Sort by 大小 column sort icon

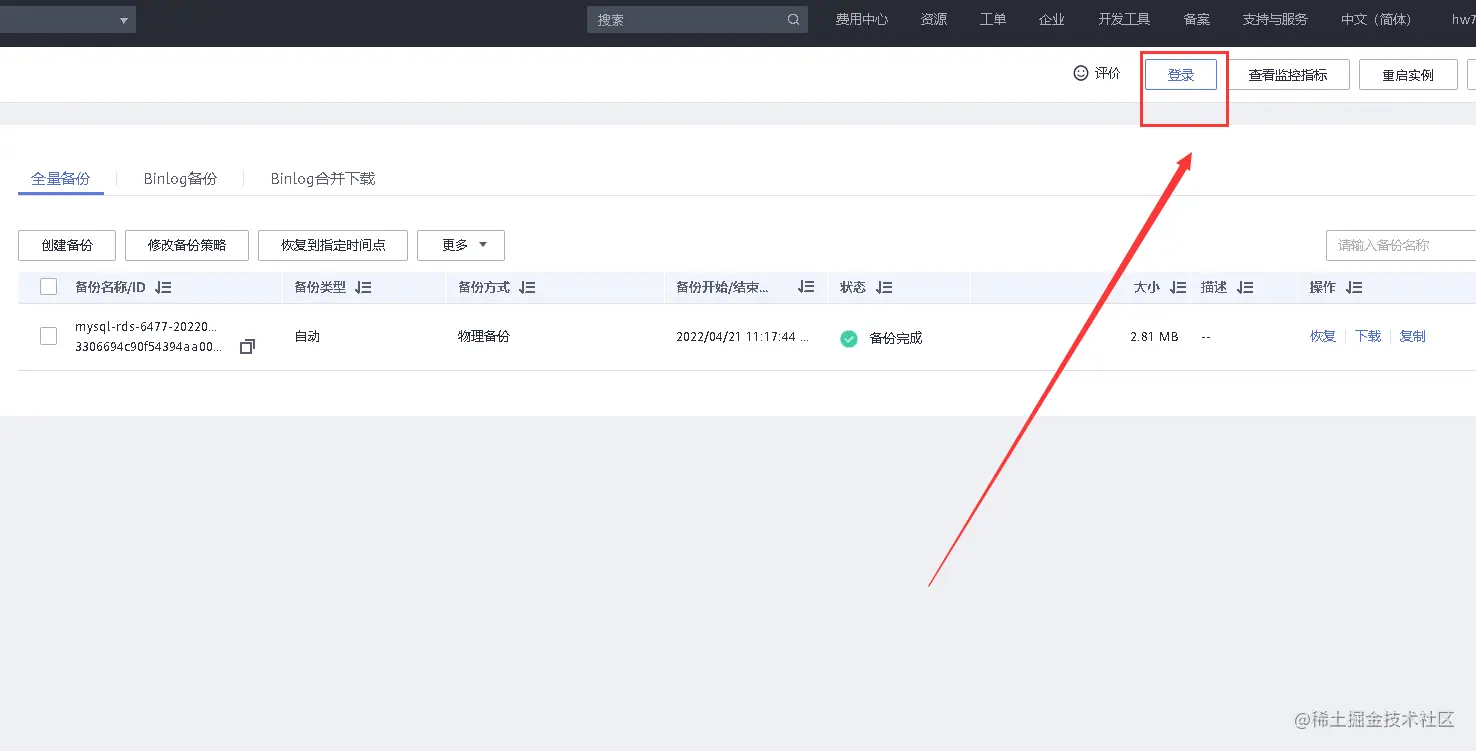coord(1177,287)
